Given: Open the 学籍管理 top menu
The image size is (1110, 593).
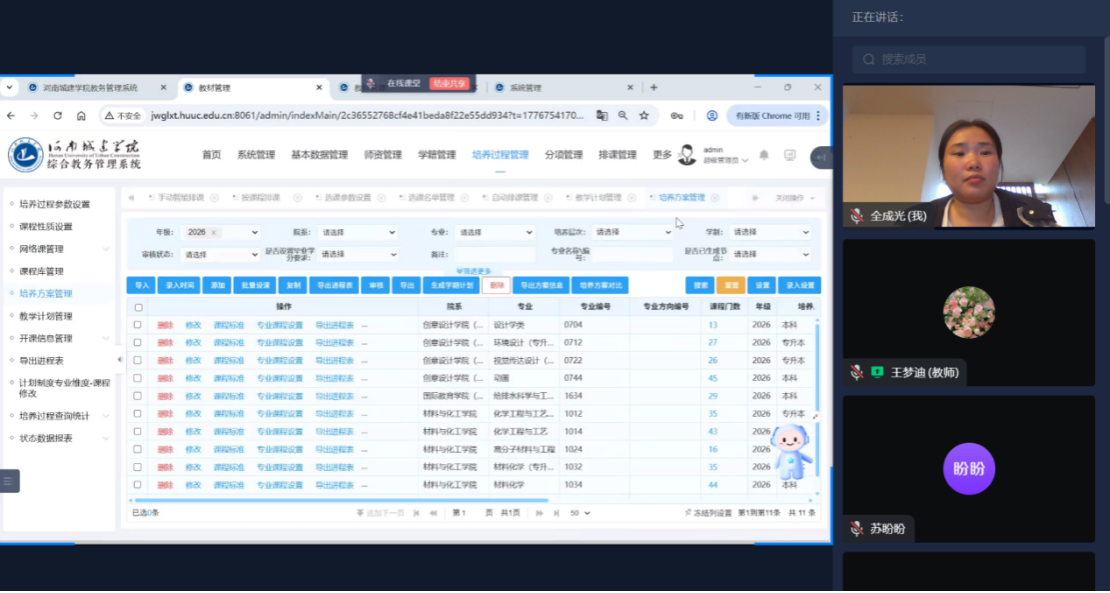Looking at the screenshot, I should coord(436,155).
